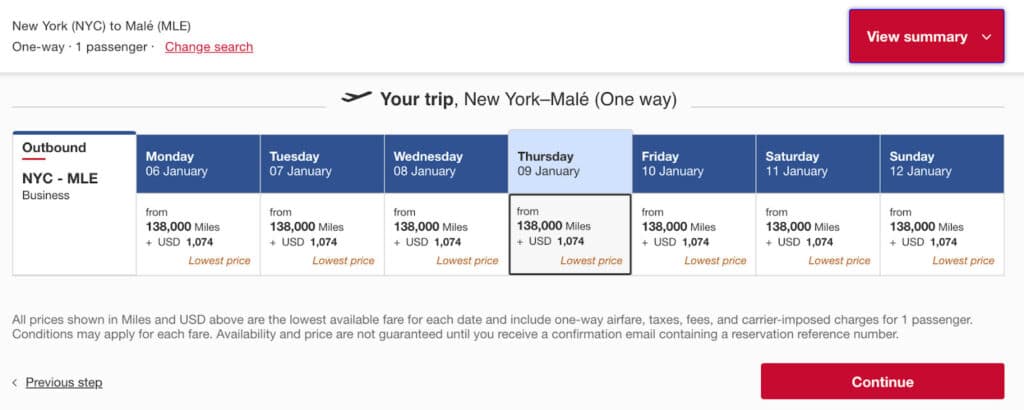
Task: Choose Friday's lowest price fare cell
Action: point(694,235)
